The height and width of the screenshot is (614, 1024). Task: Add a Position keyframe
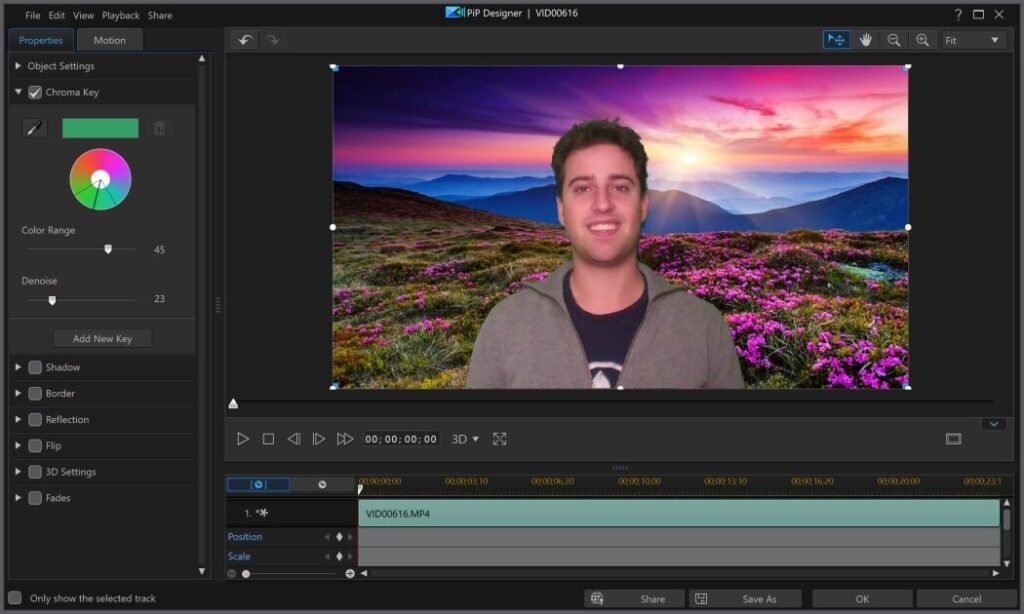pyautogui.click(x=339, y=537)
